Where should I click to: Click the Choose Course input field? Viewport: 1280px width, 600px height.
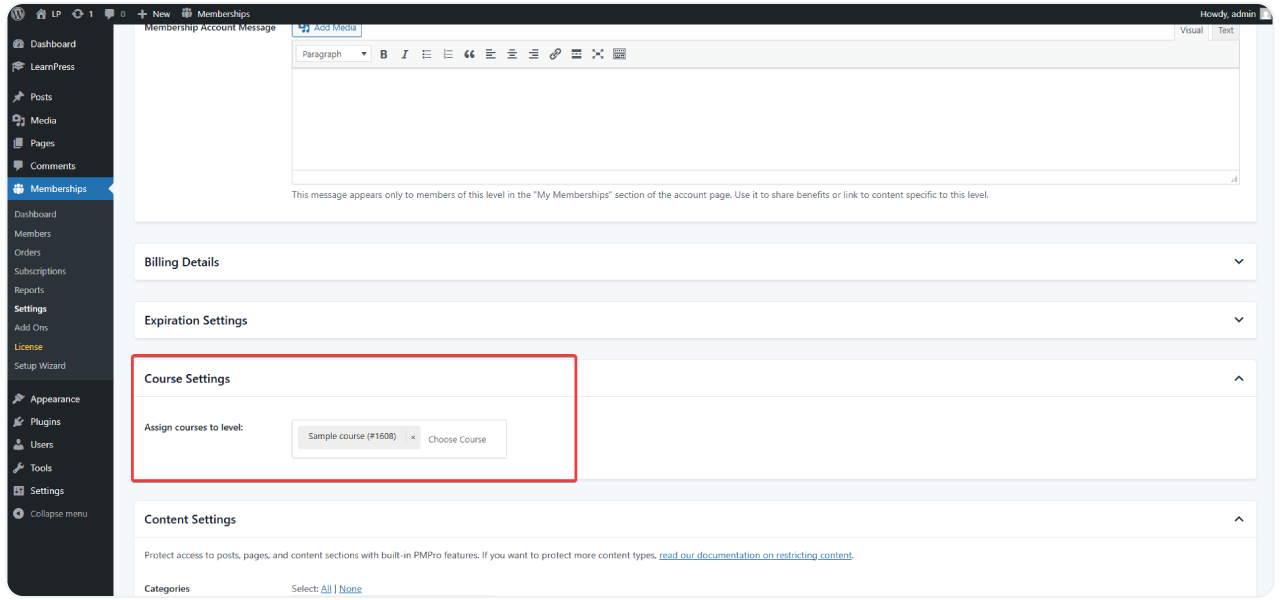click(460, 439)
